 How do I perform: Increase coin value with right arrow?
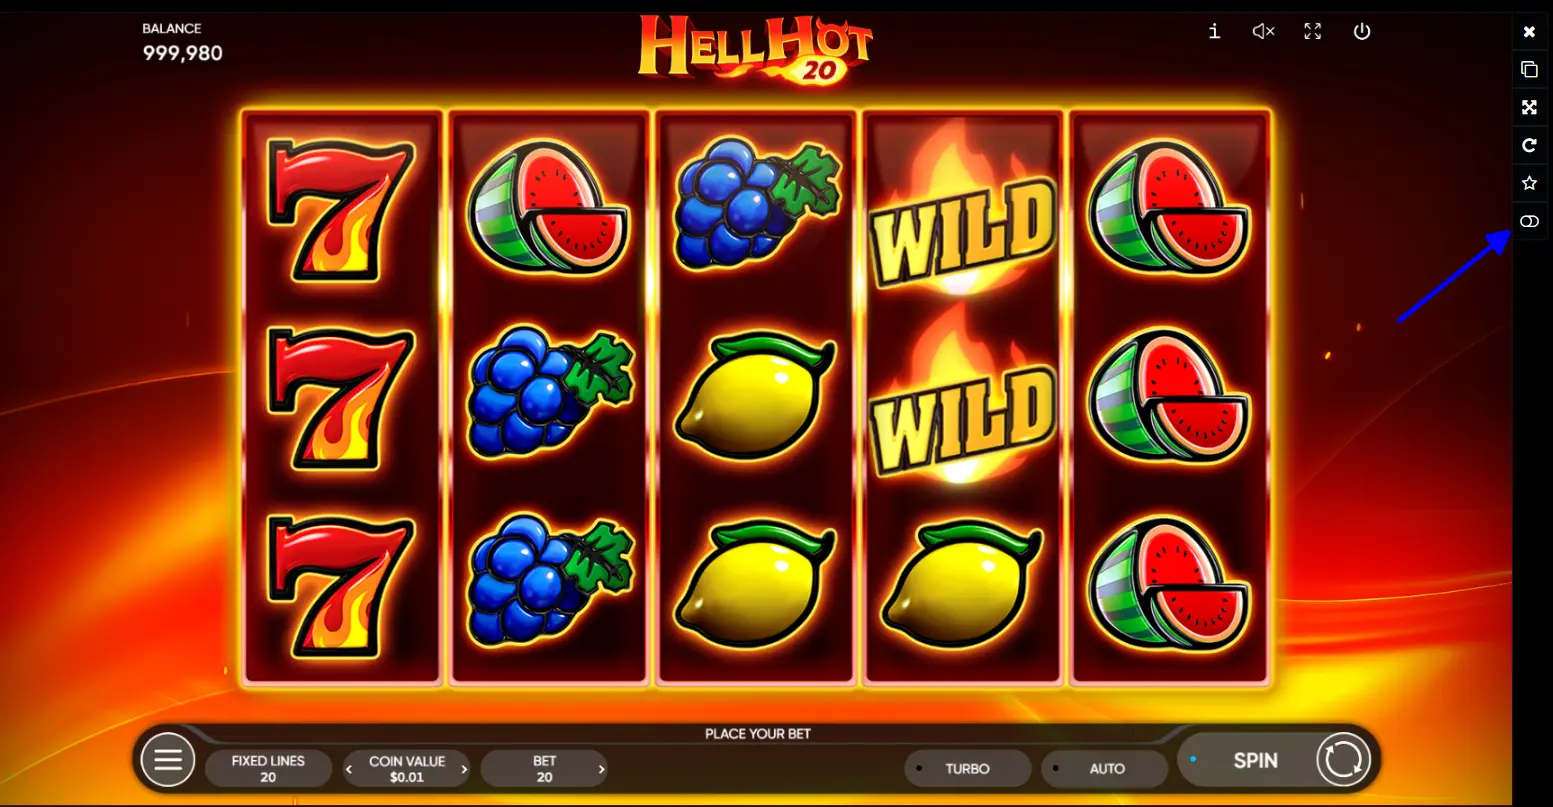[x=464, y=769]
